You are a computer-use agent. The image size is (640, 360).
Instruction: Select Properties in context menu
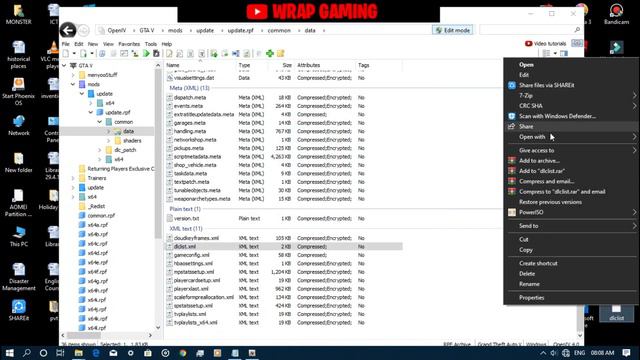[x=571, y=298]
